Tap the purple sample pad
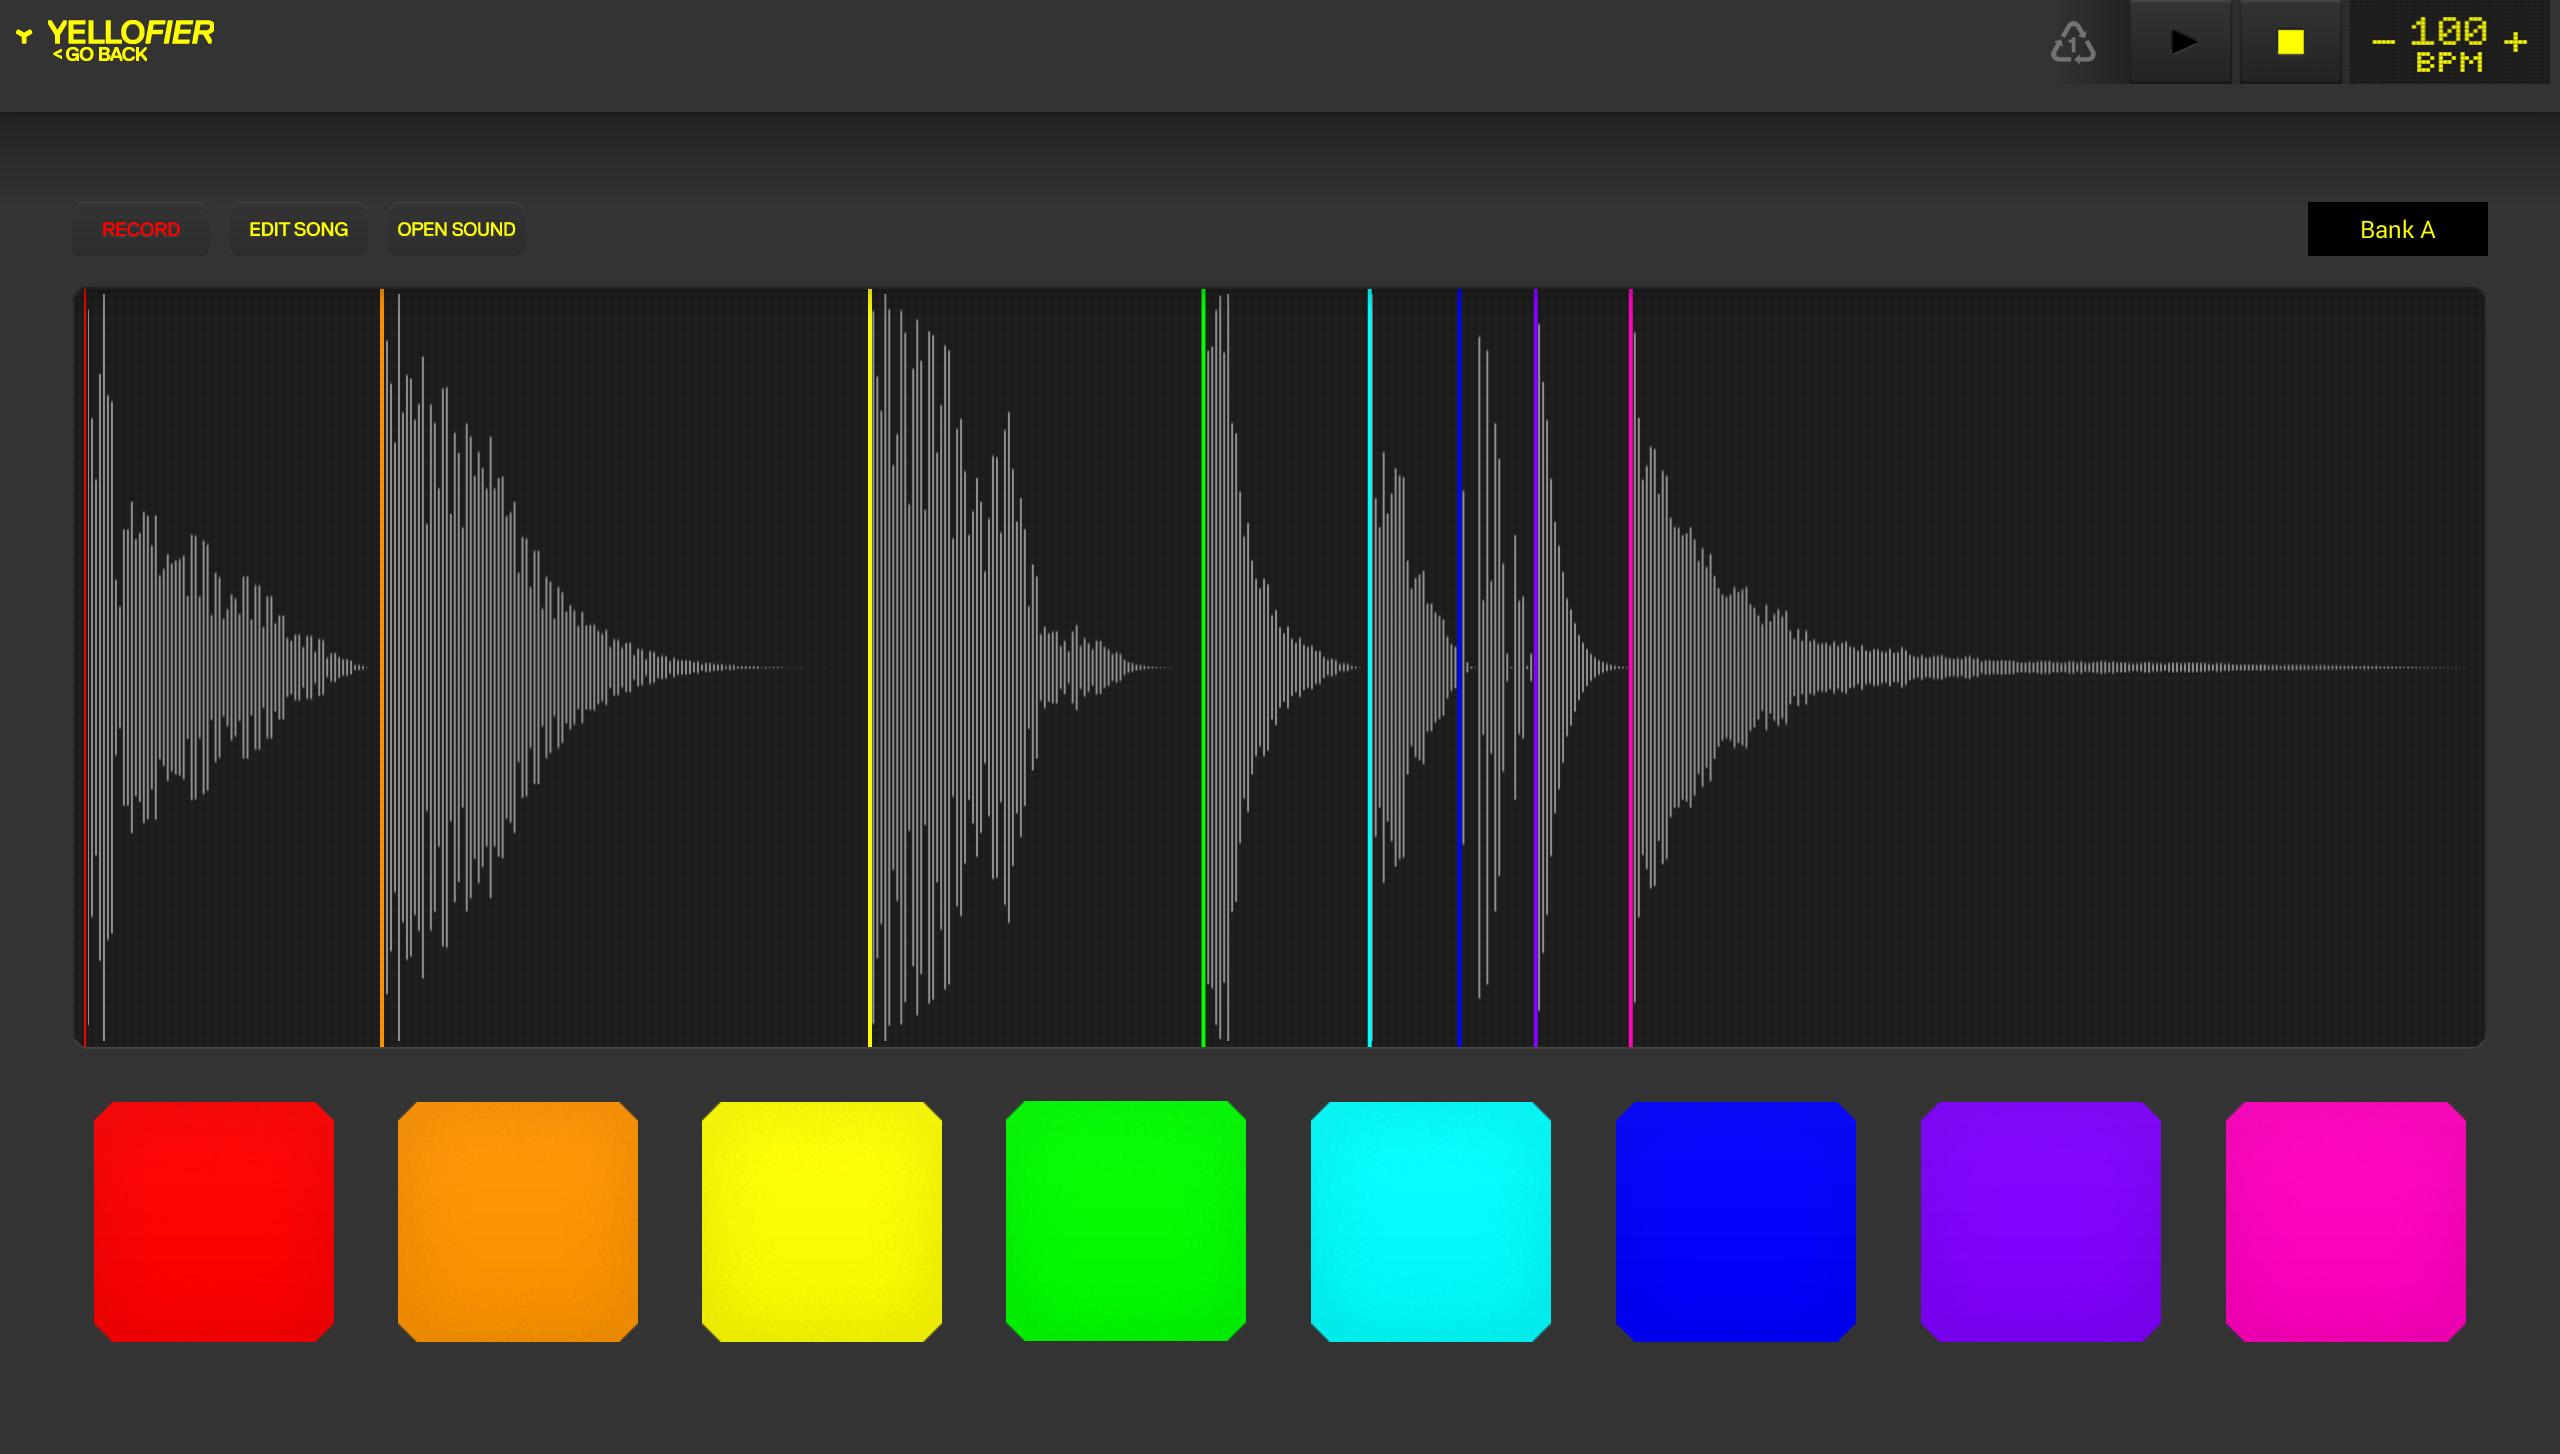Screen dimensions: 2560x1454 point(2041,1221)
